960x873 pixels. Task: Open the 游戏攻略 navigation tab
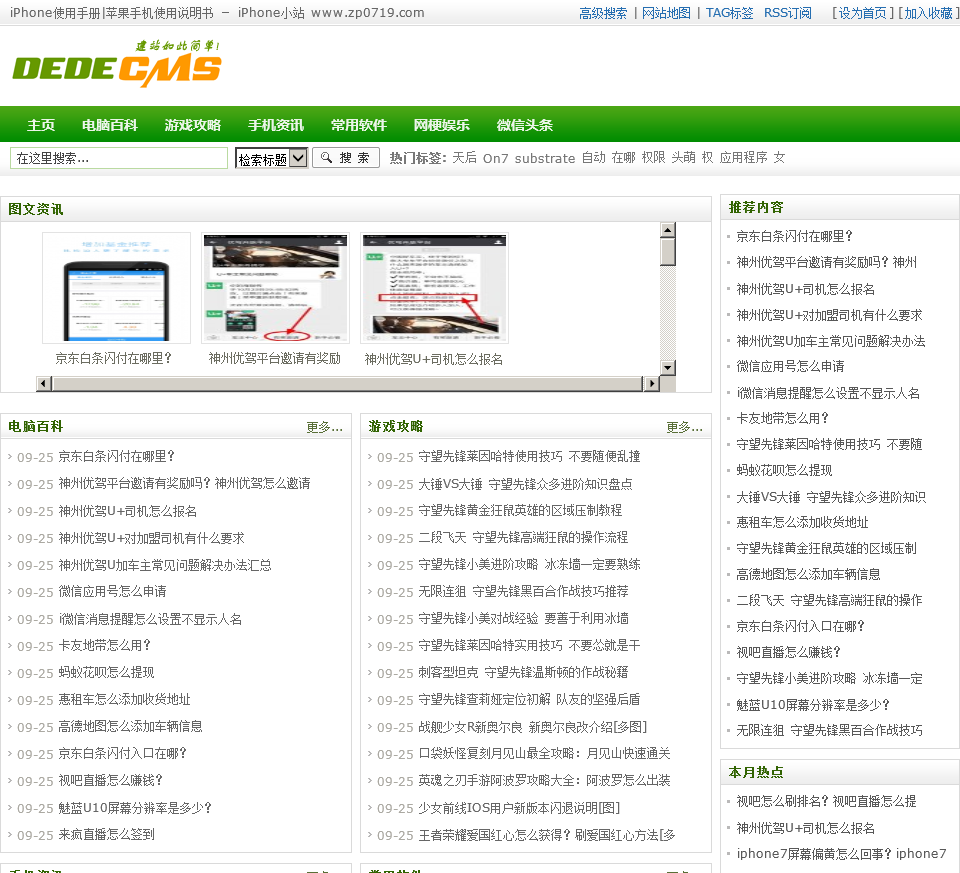click(x=193, y=125)
